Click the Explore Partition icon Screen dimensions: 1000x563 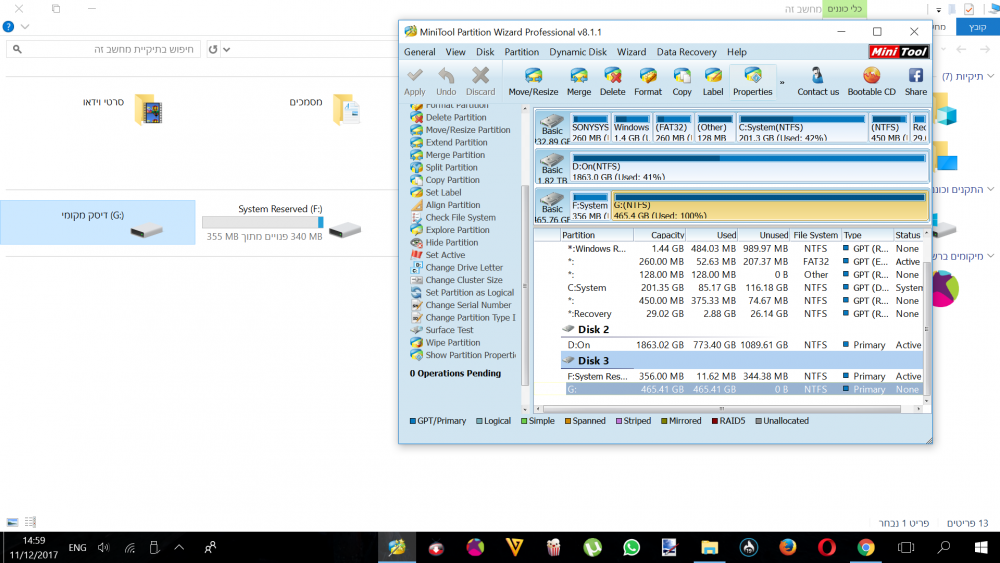(x=416, y=230)
